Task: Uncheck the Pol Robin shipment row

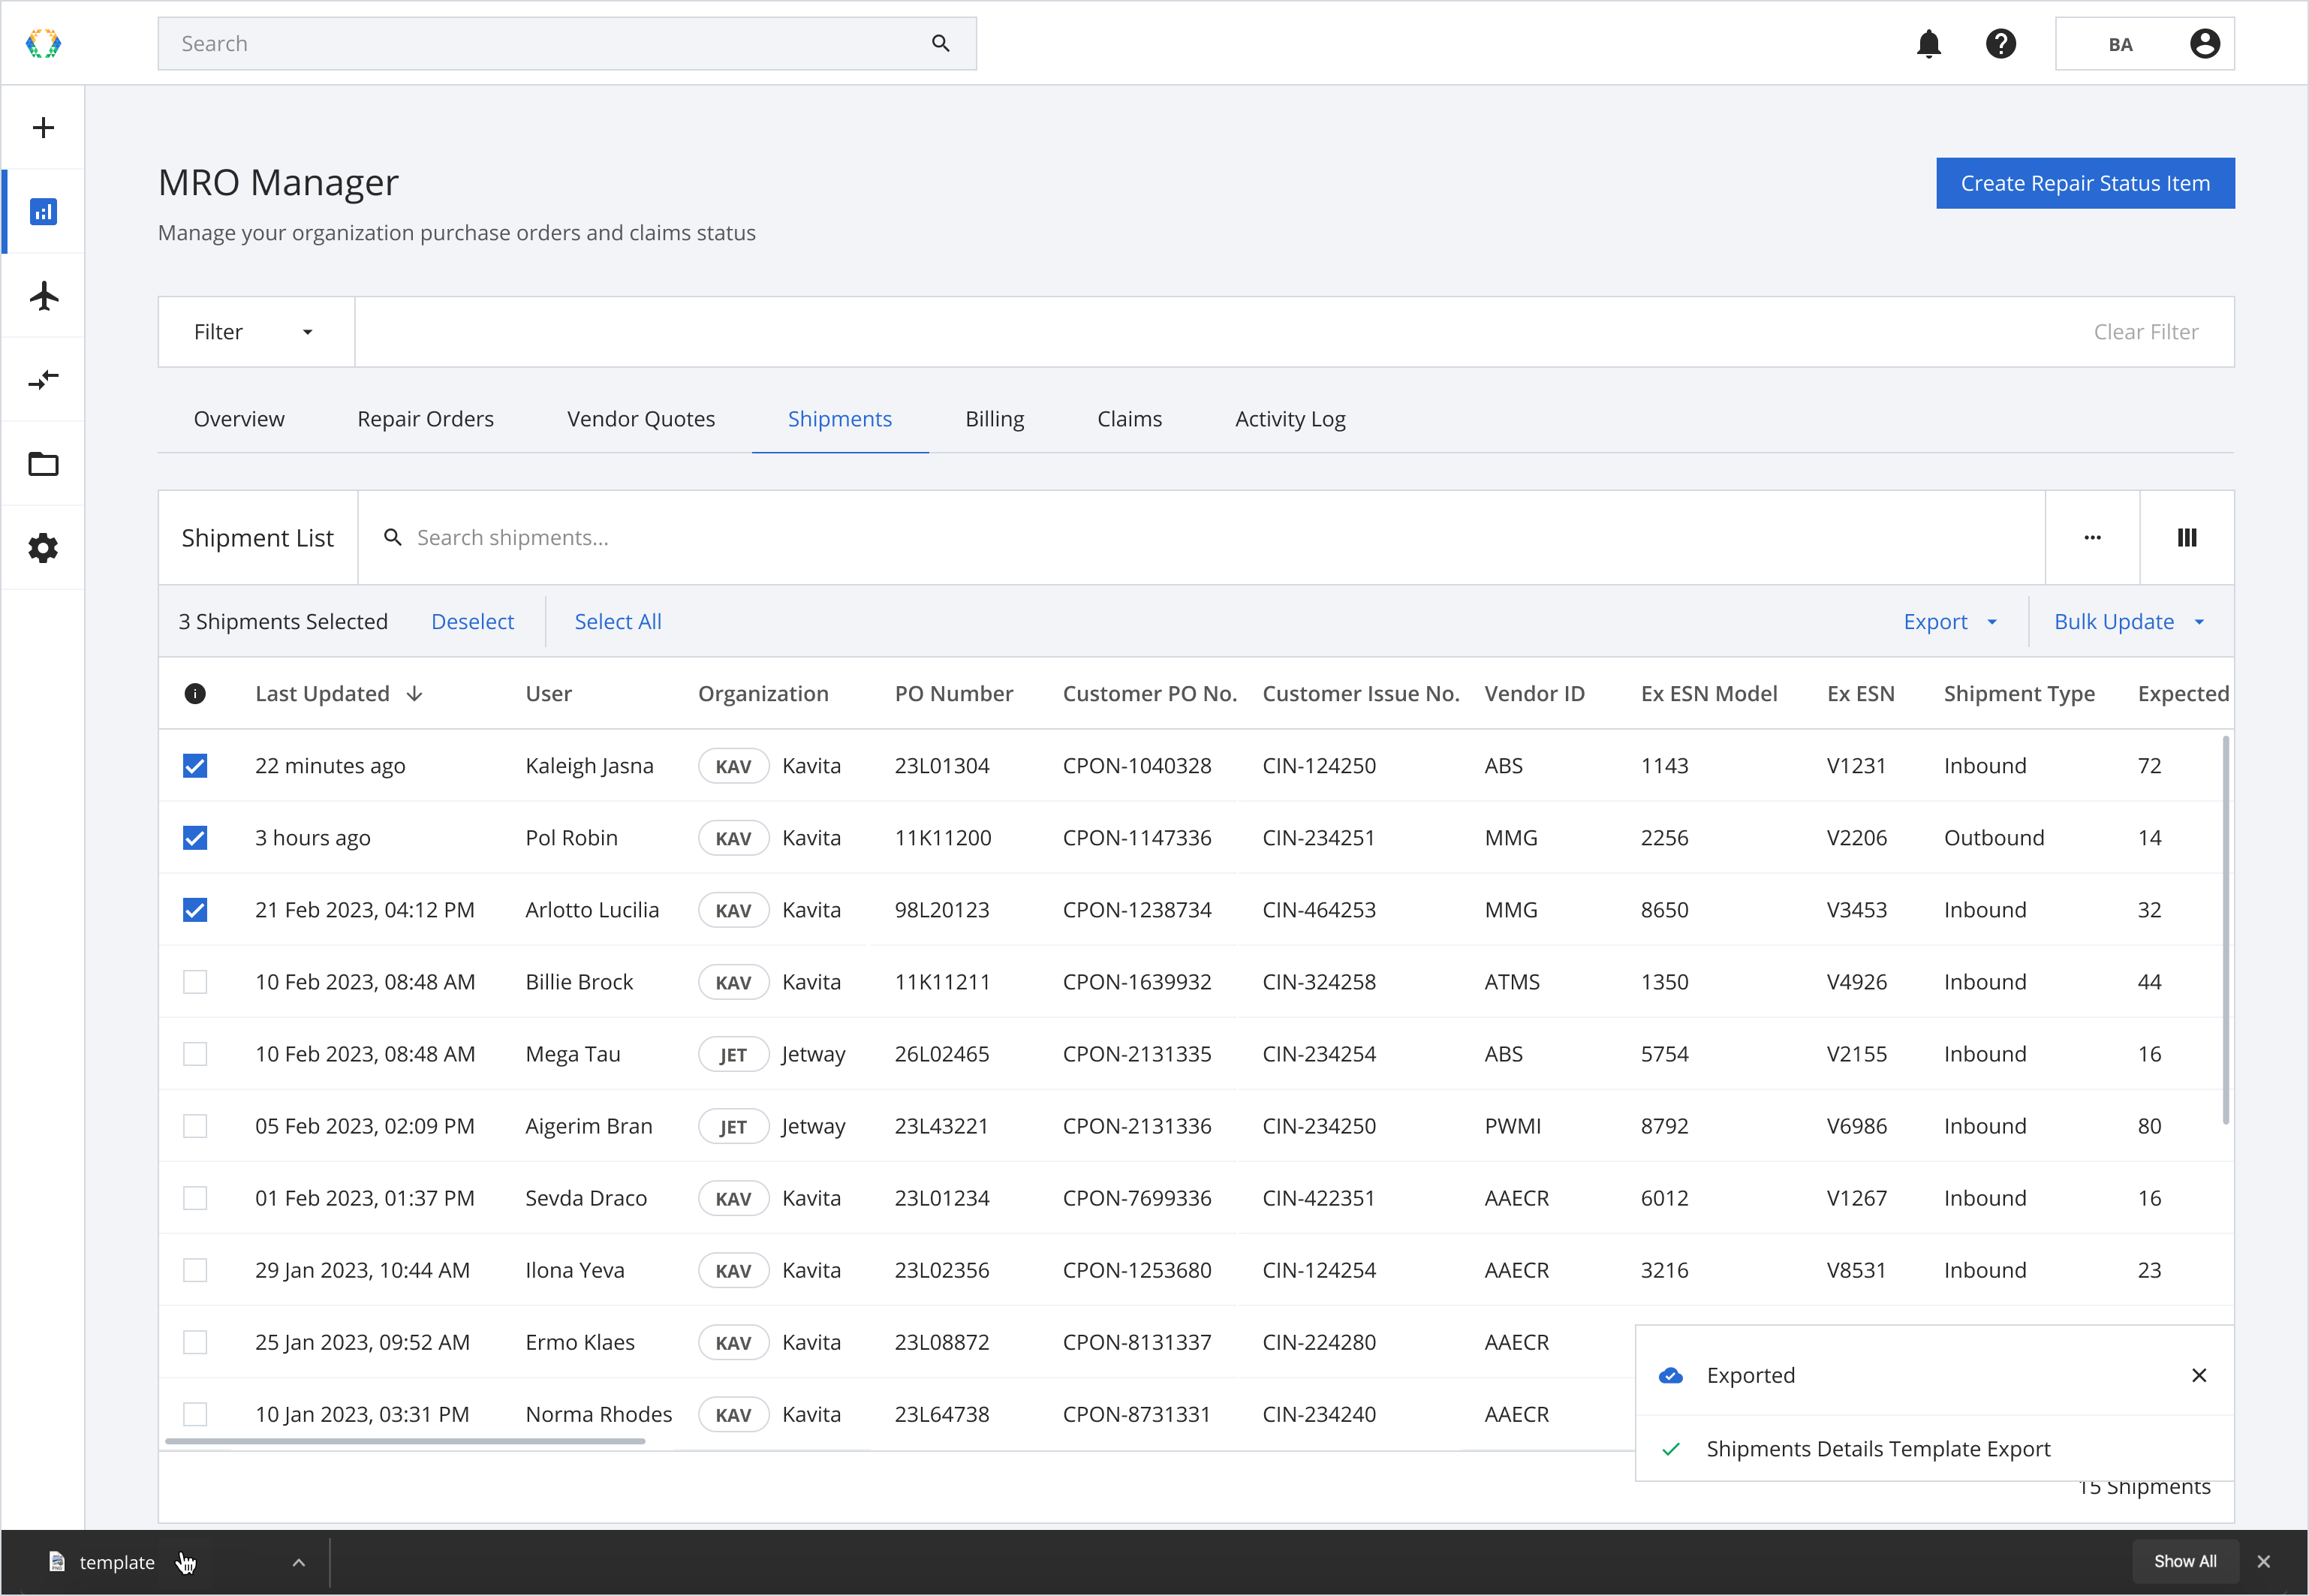Action: 195,838
